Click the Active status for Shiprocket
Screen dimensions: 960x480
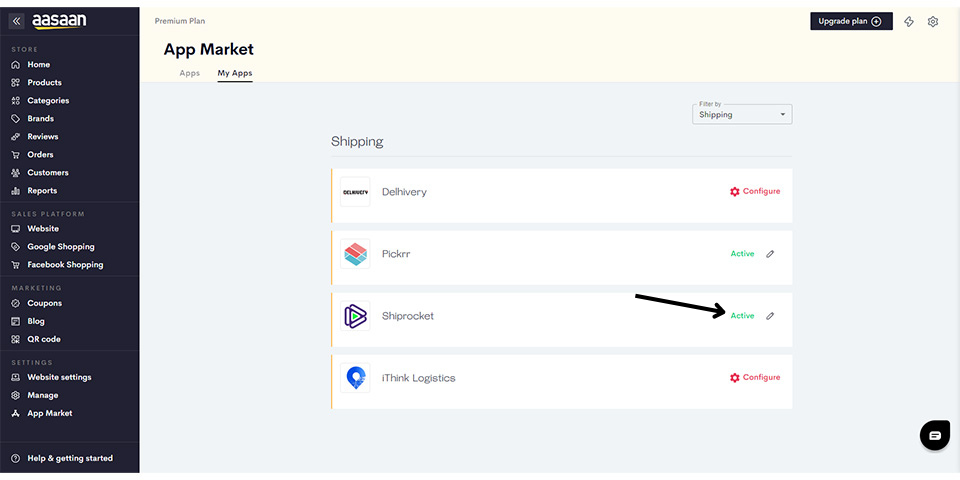tap(742, 316)
